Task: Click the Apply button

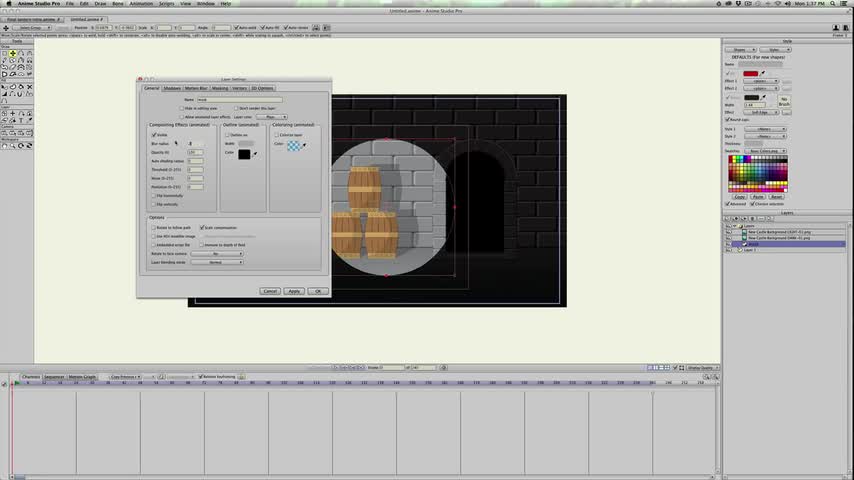Action: point(293,291)
